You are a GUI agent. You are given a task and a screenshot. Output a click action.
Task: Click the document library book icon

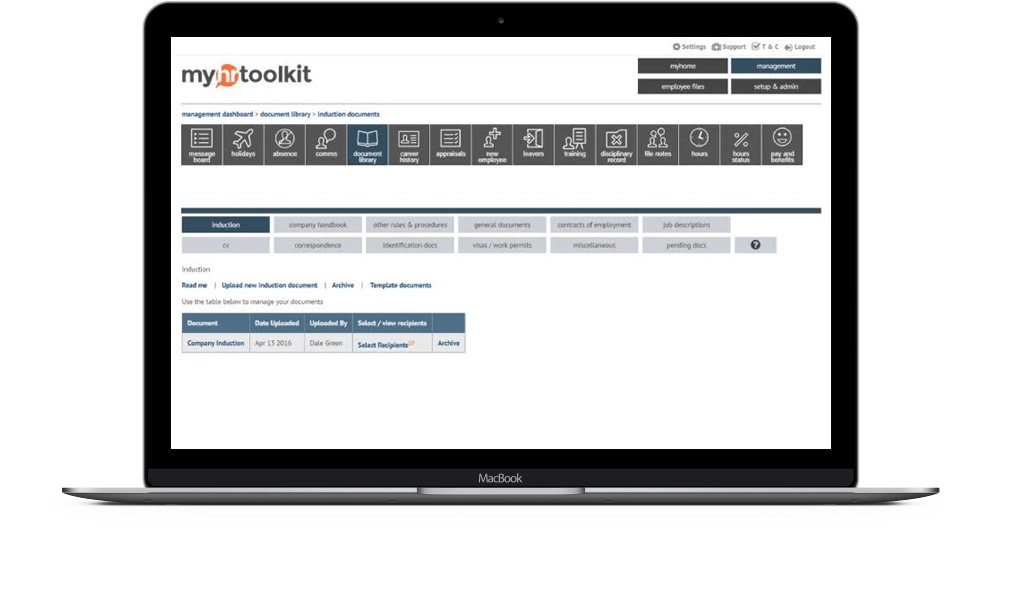pyautogui.click(x=367, y=143)
